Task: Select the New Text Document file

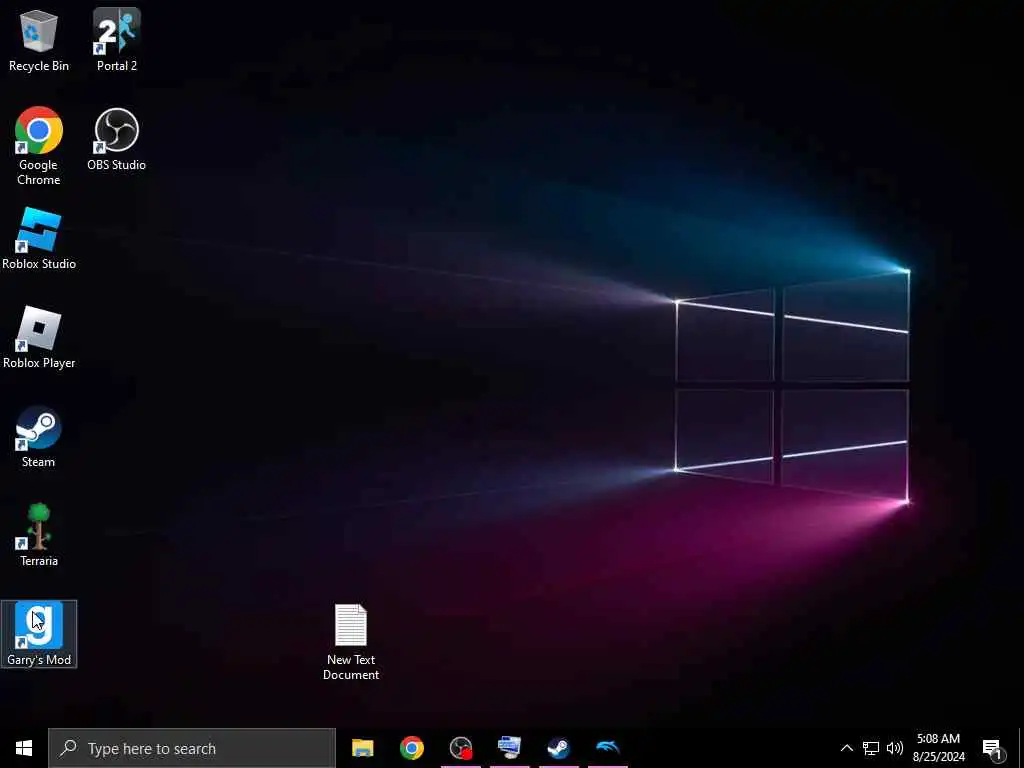Action: click(x=351, y=642)
